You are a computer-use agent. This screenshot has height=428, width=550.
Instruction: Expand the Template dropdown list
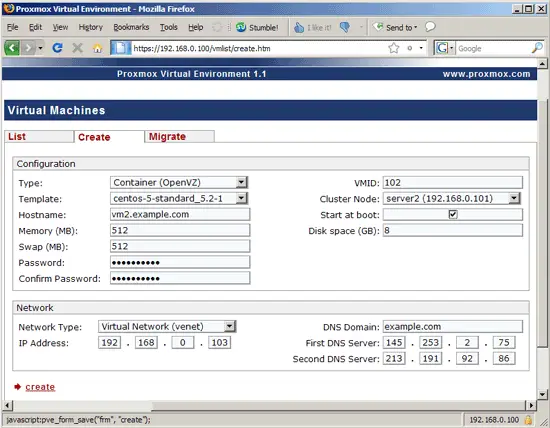coord(179,198)
